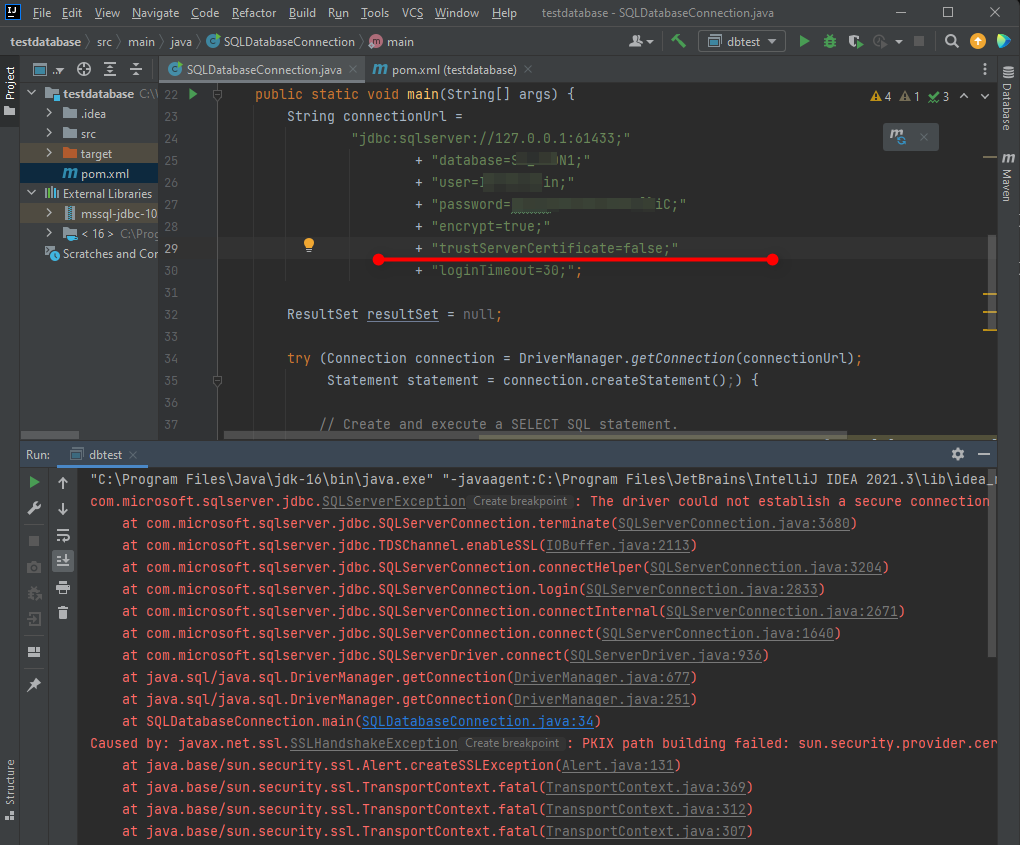Viewport: 1020px width, 845px height.
Task: Hide the Run tool window
Action: coord(984,454)
